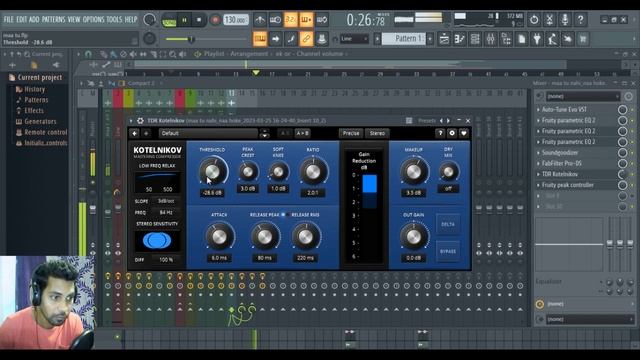This screenshot has height=360, width=640.
Task: Click the 130 tempo field
Action: [x=236, y=20]
